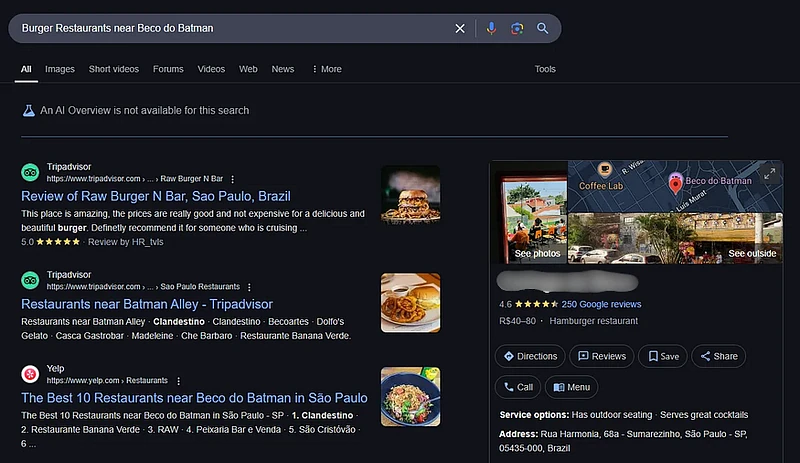Screen dimensions: 800x463
Task: Click the Beco do Batman red map pin
Action: (x=675, y=184)
